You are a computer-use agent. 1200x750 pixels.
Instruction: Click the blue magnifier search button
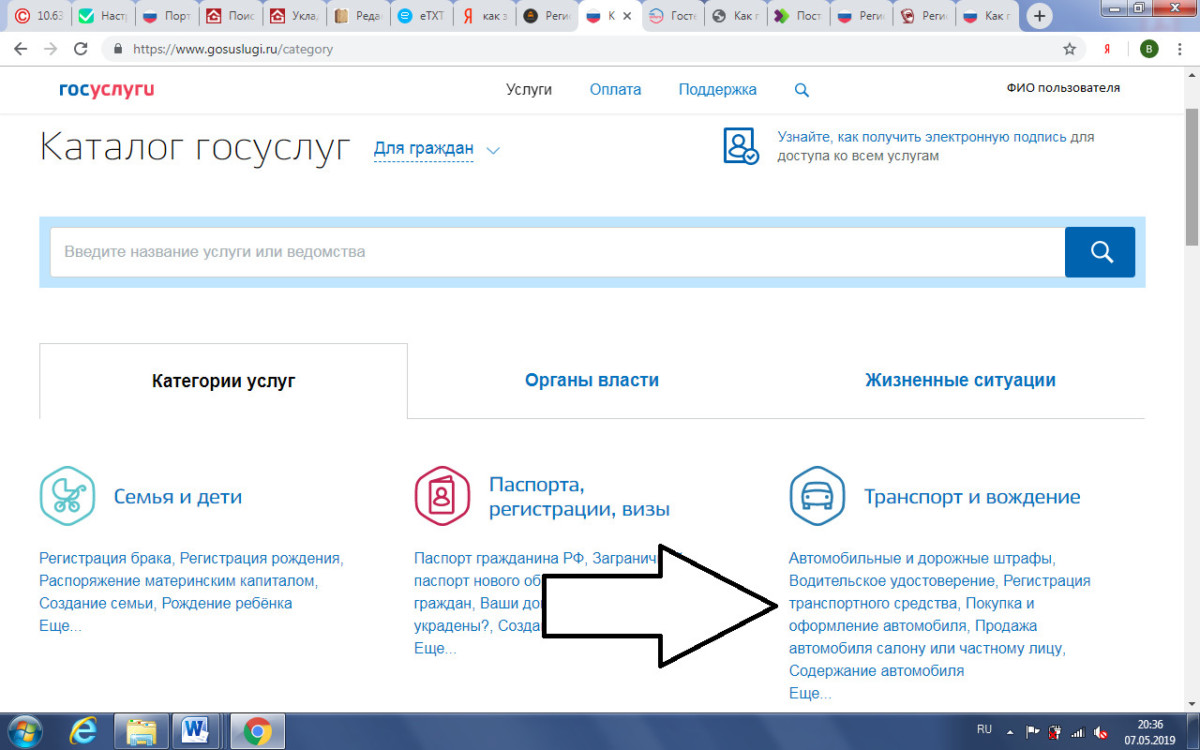pyautogui.click(x=1100, y=252)
